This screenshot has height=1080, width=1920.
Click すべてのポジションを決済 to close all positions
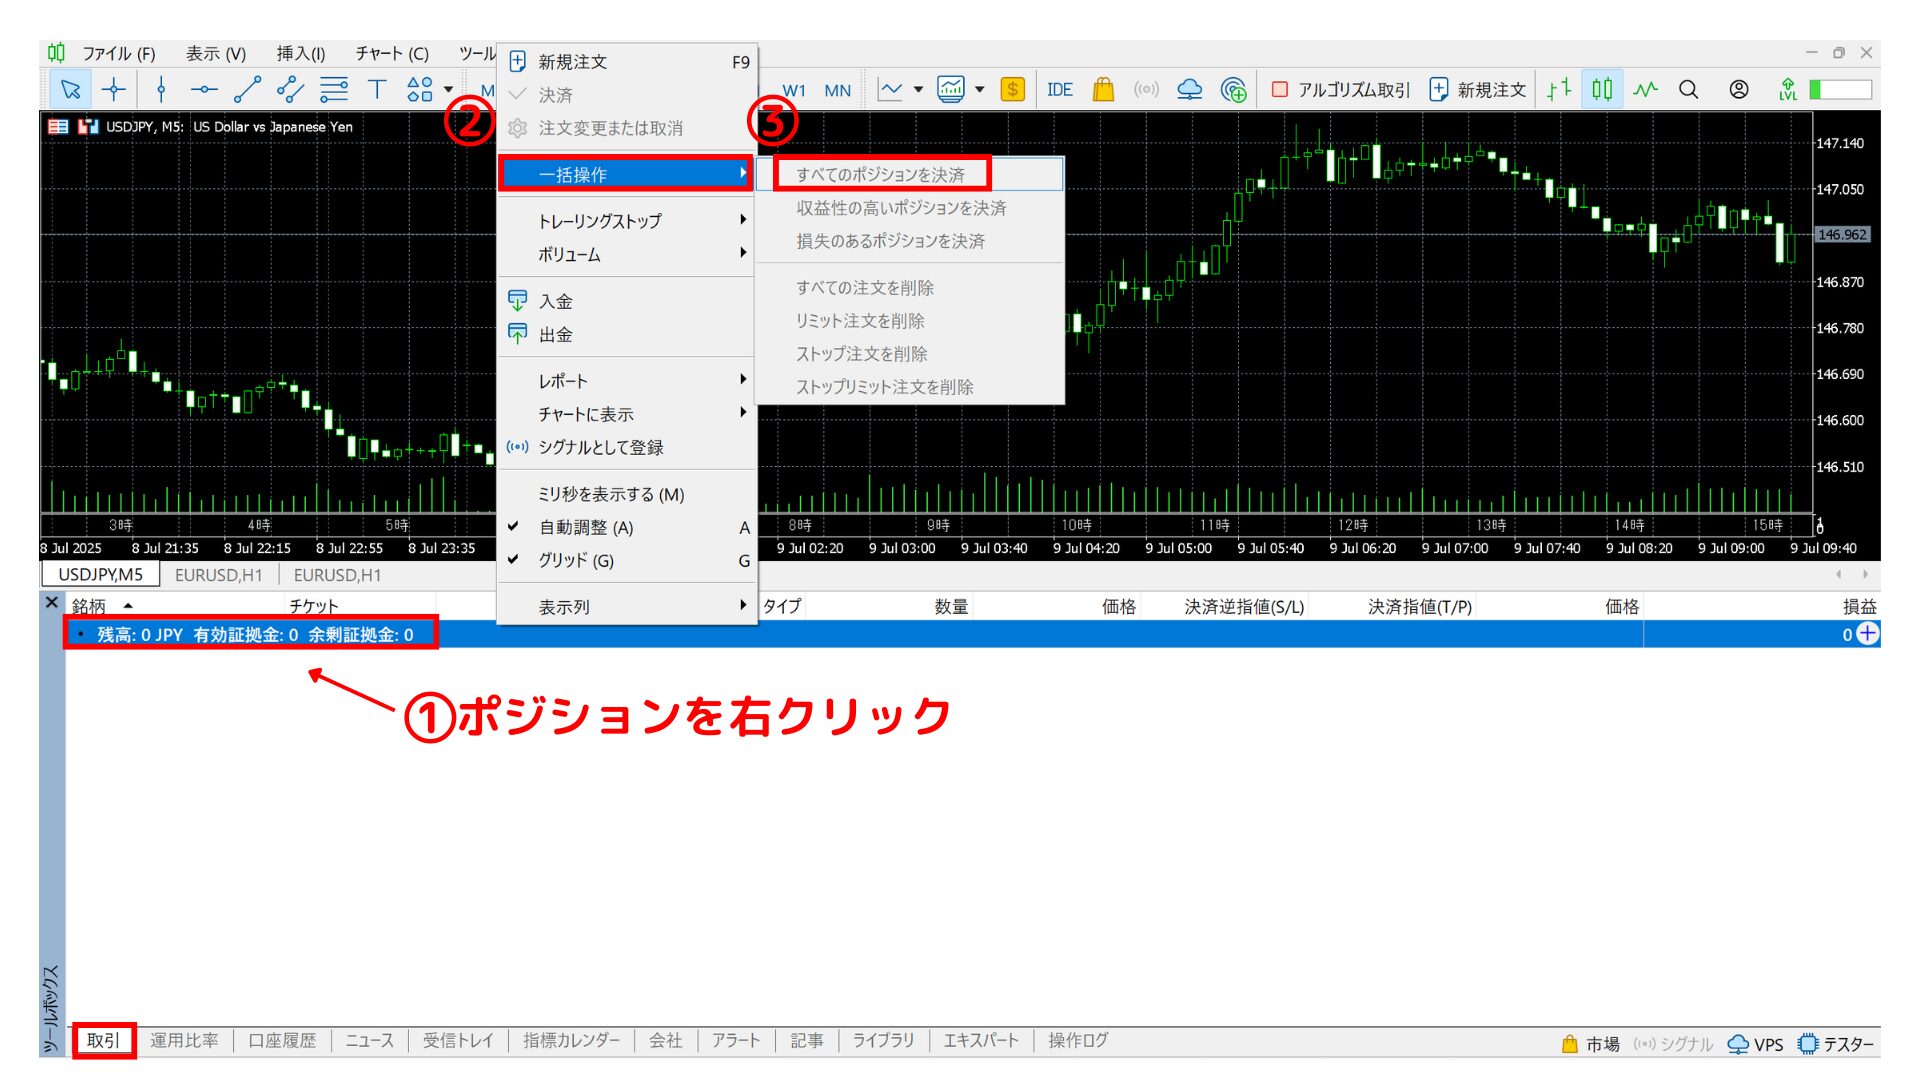point(882,173)
